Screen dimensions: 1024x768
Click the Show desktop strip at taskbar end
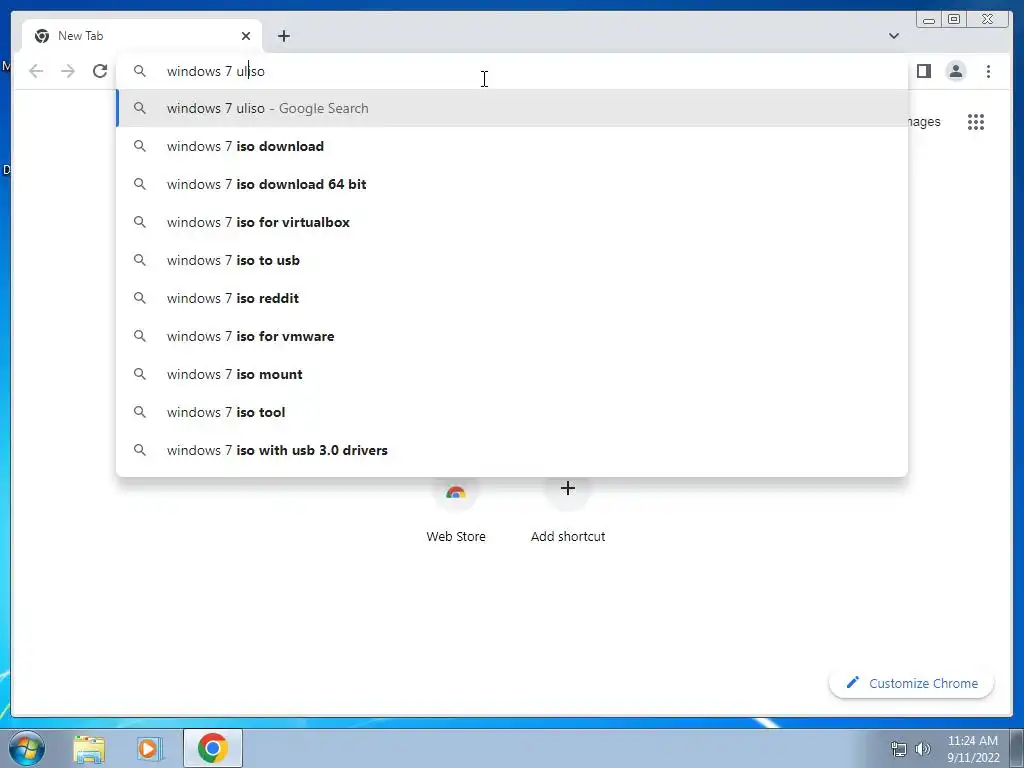1017,748
